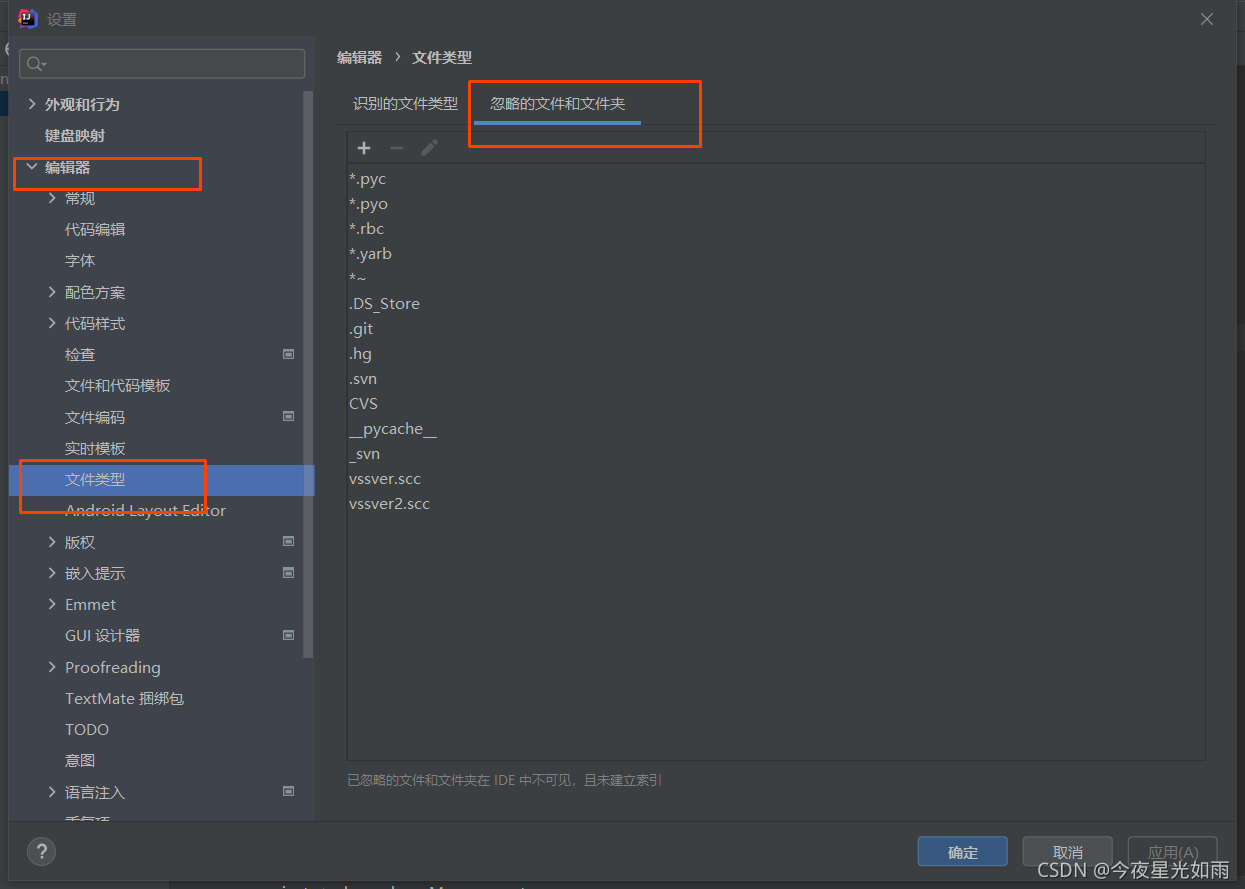Select the .hg entry

click(360, 354)
